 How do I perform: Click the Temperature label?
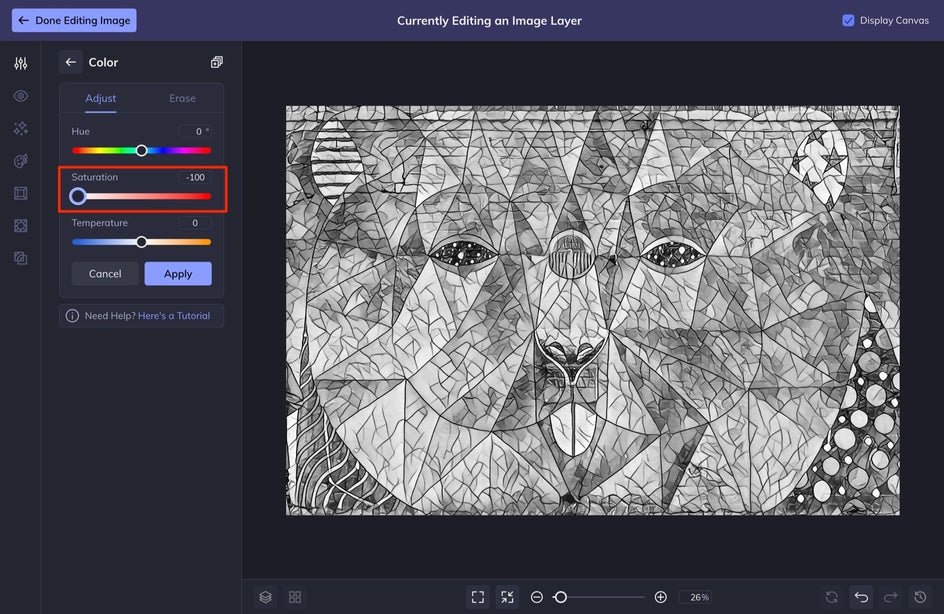99,223
